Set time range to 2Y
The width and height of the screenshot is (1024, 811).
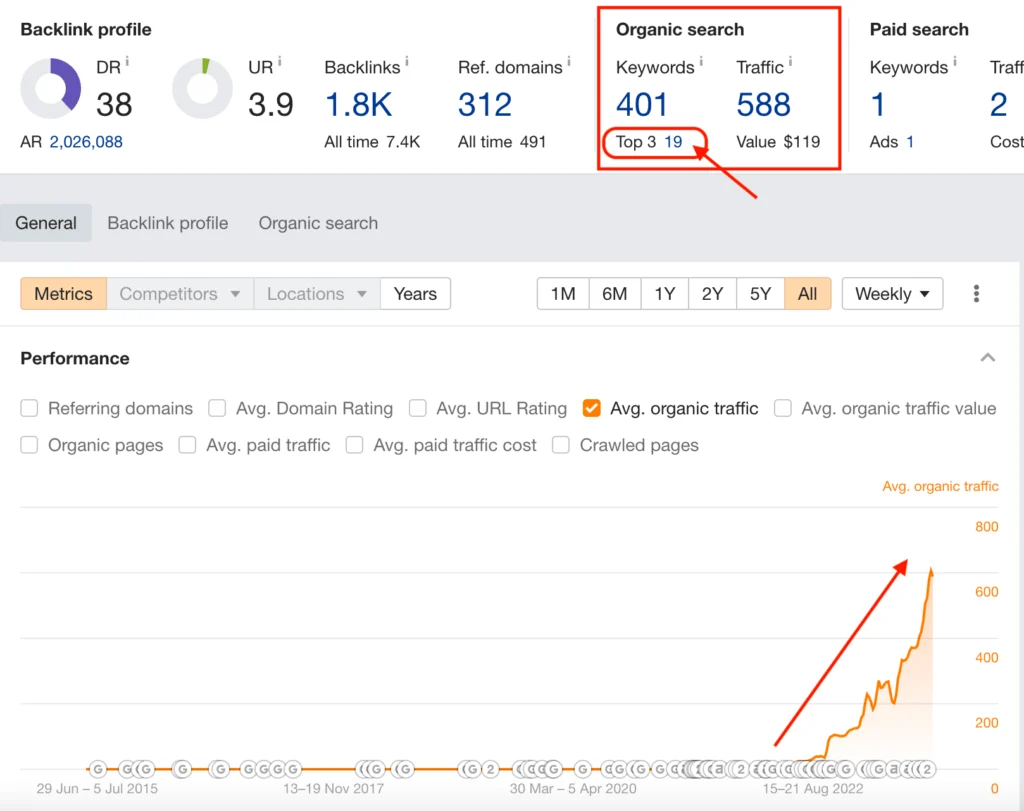[712, 294]
